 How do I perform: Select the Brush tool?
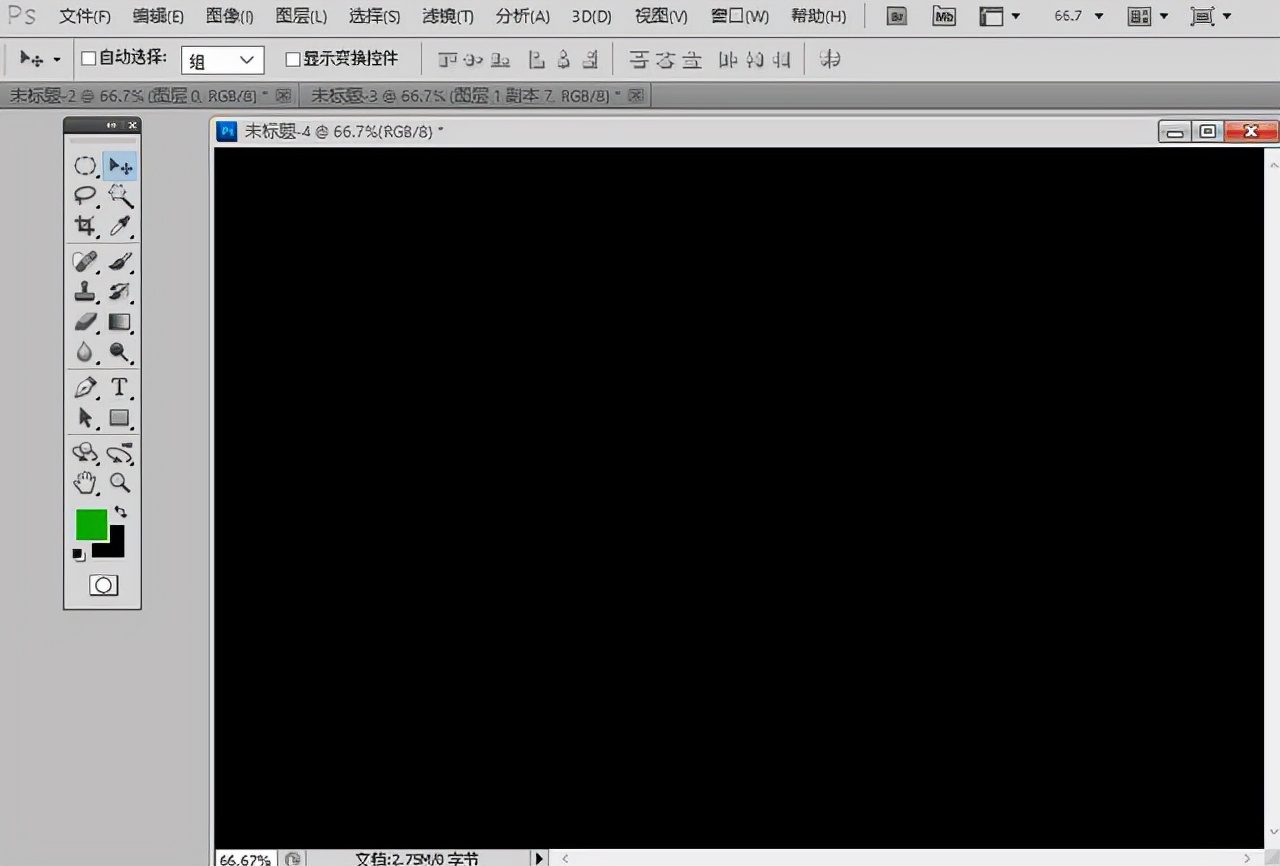coord(120,261)
